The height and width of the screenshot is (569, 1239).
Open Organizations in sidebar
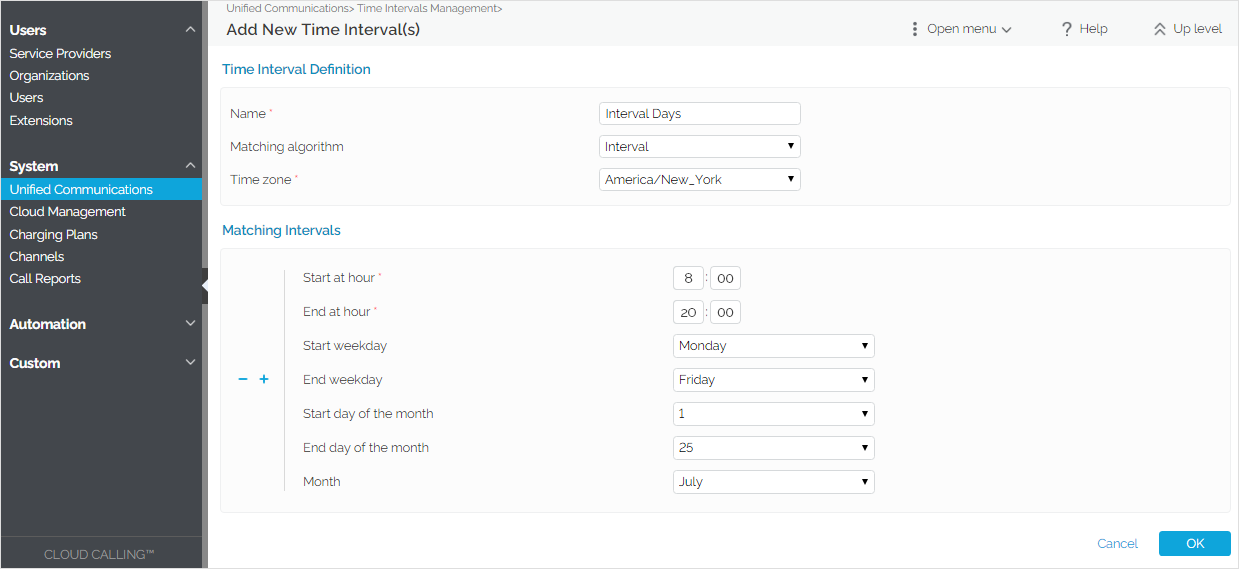pos(49,75)
